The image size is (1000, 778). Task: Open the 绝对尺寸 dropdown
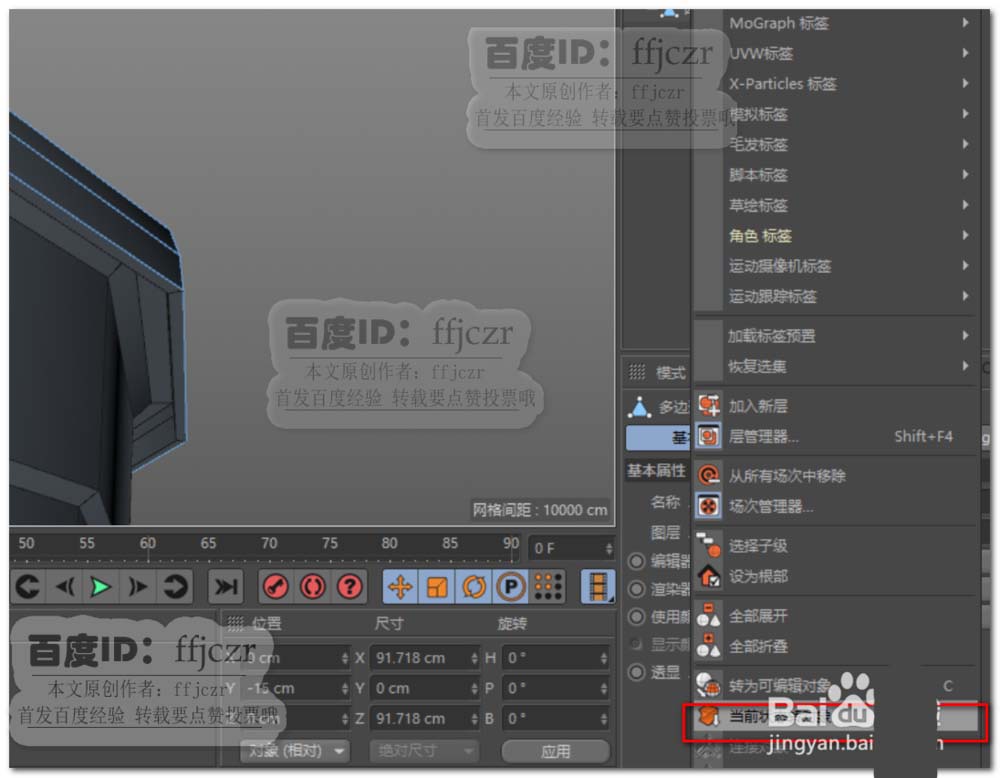coord(423,751)
